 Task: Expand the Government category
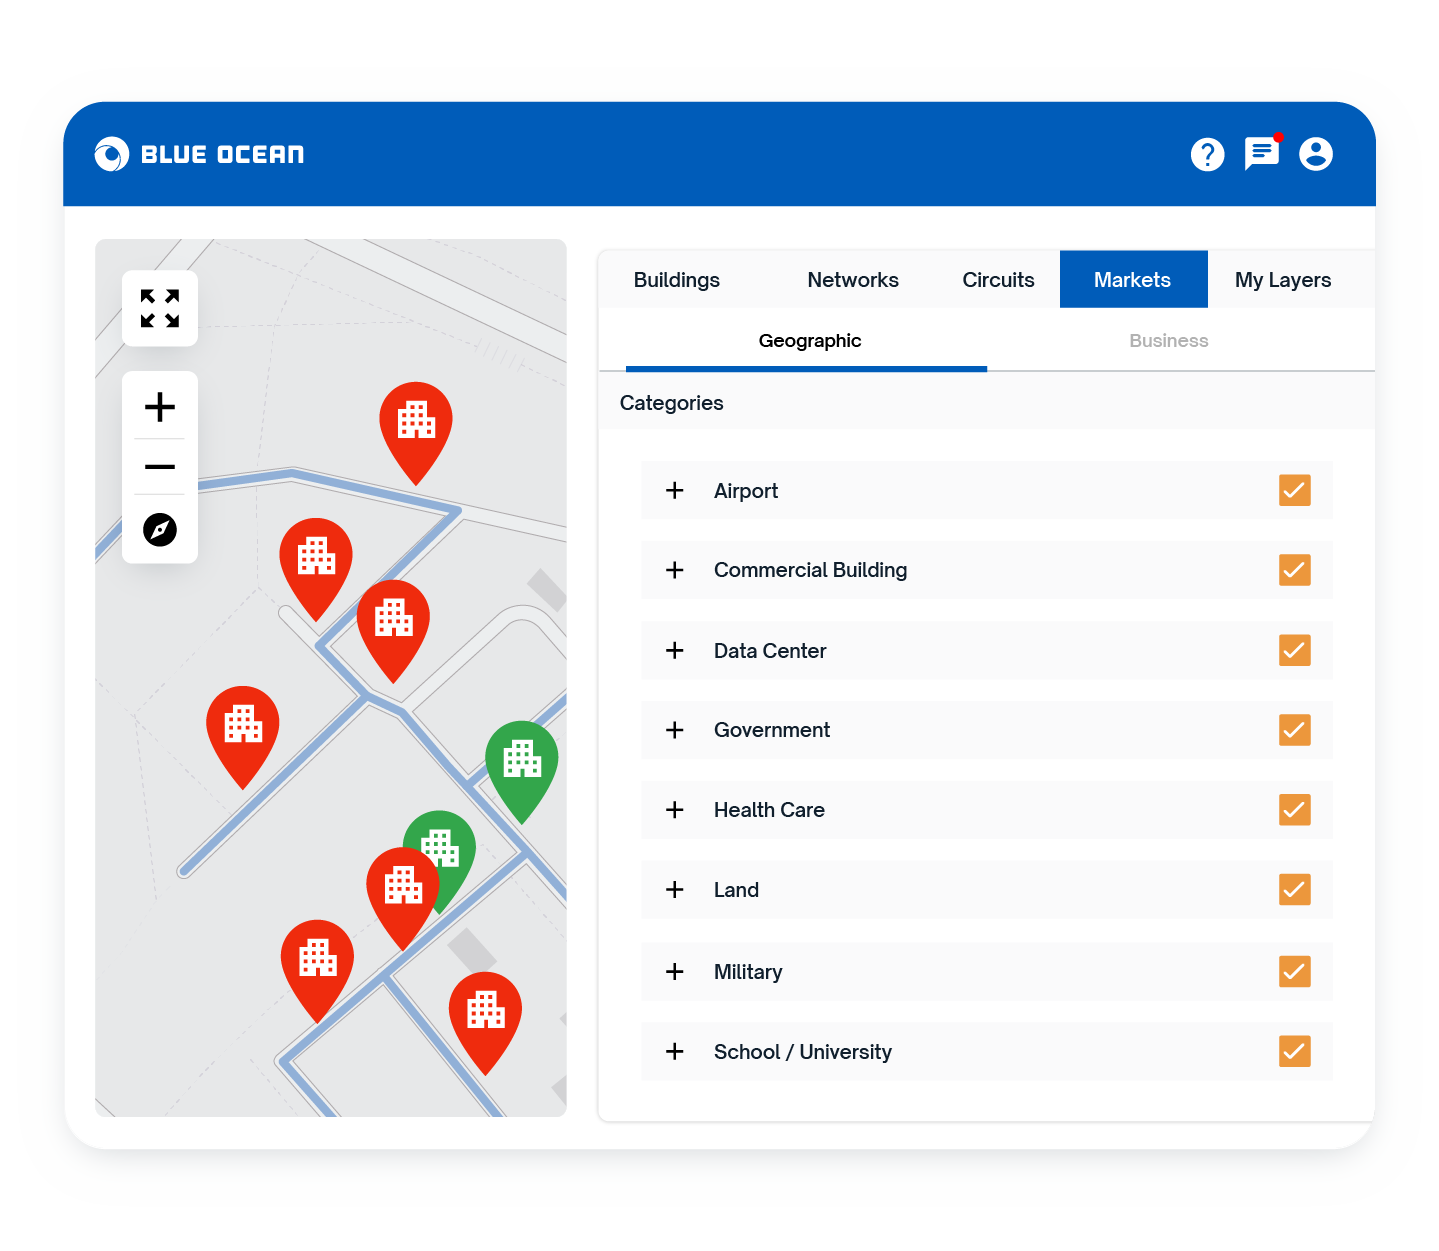tap(674, 730)
